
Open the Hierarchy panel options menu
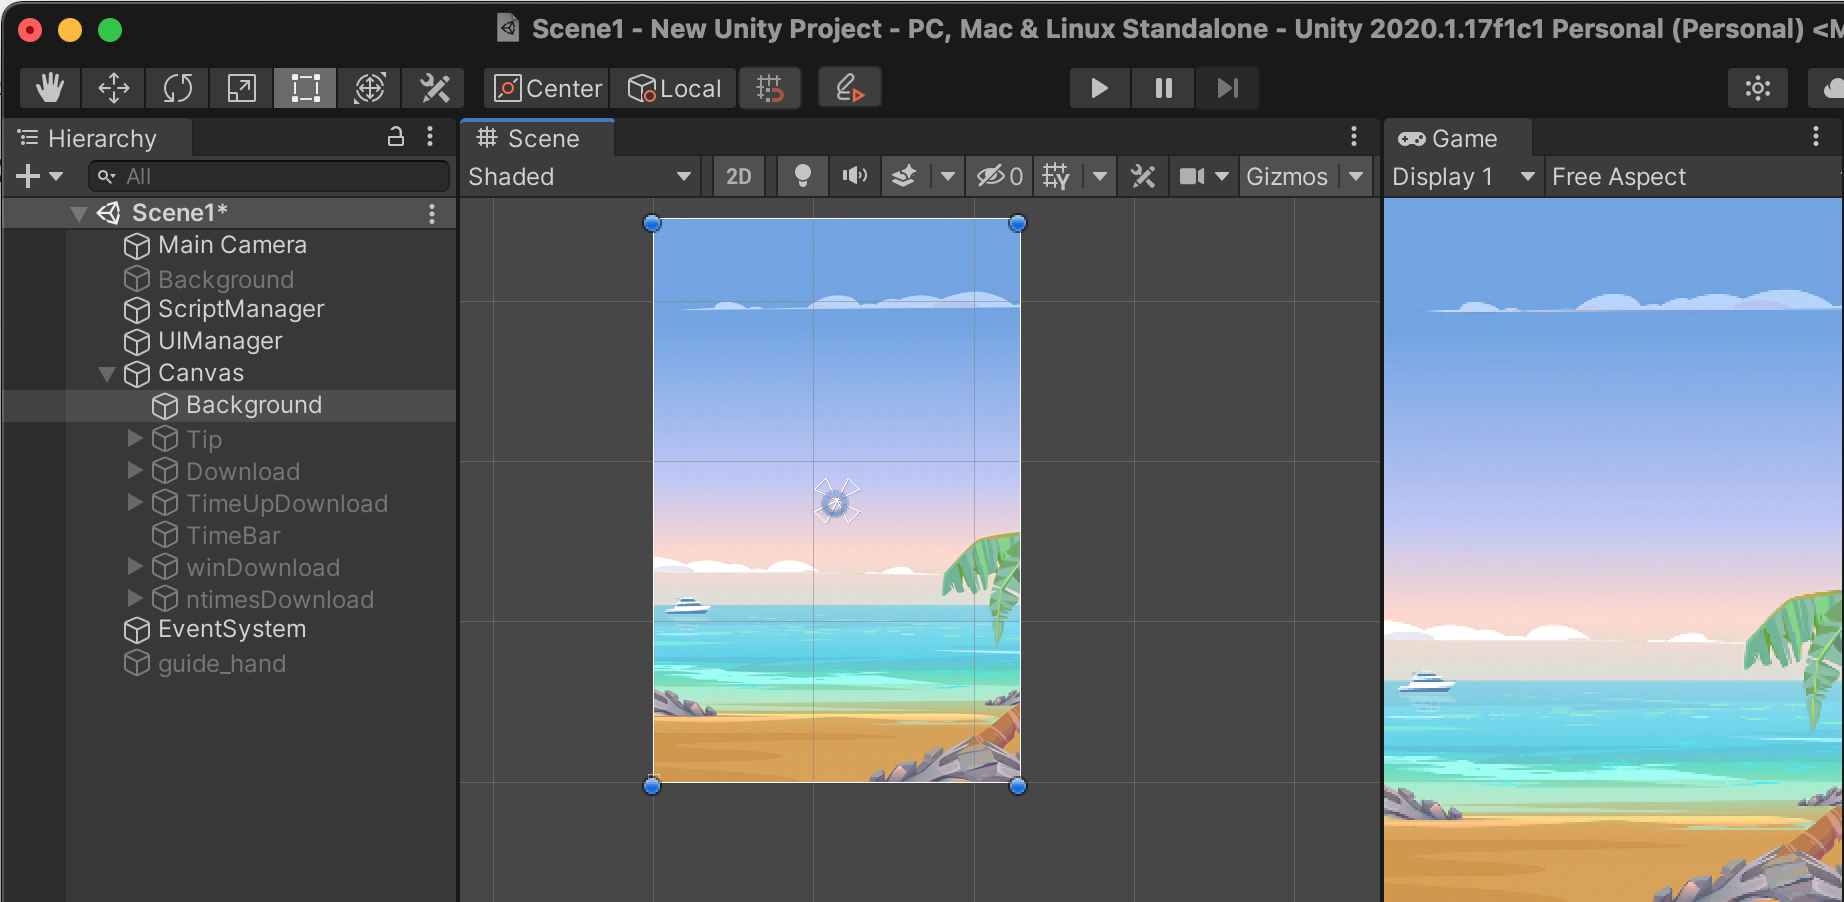click(430, 138)
